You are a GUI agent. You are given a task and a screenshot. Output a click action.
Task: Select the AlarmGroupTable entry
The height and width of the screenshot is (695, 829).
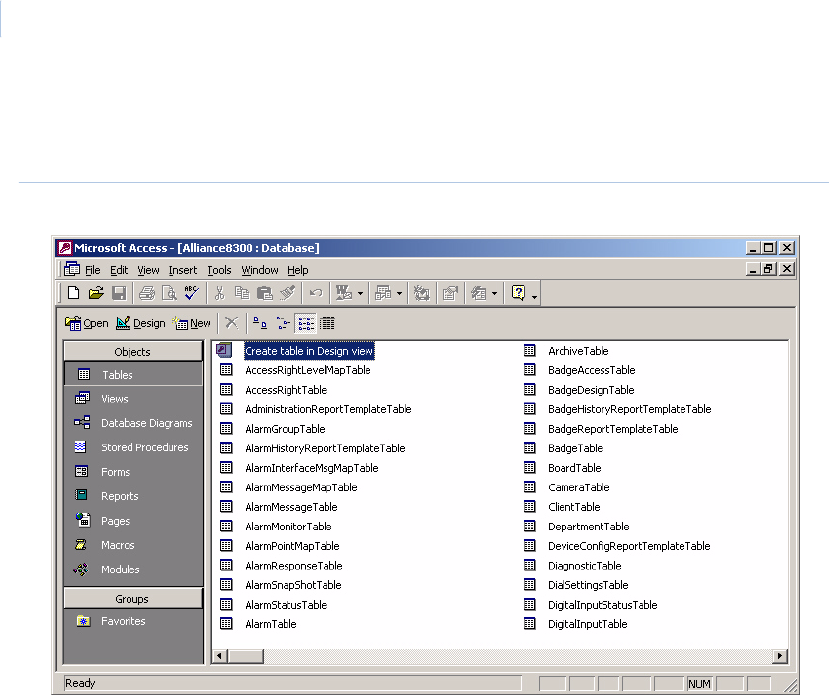[x=285, y=429]
